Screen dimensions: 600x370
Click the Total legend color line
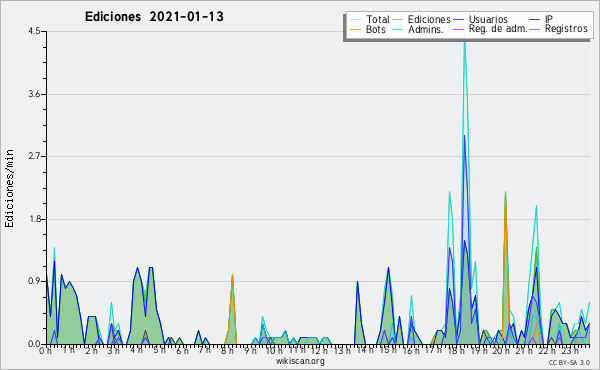[x=355, y=20]
